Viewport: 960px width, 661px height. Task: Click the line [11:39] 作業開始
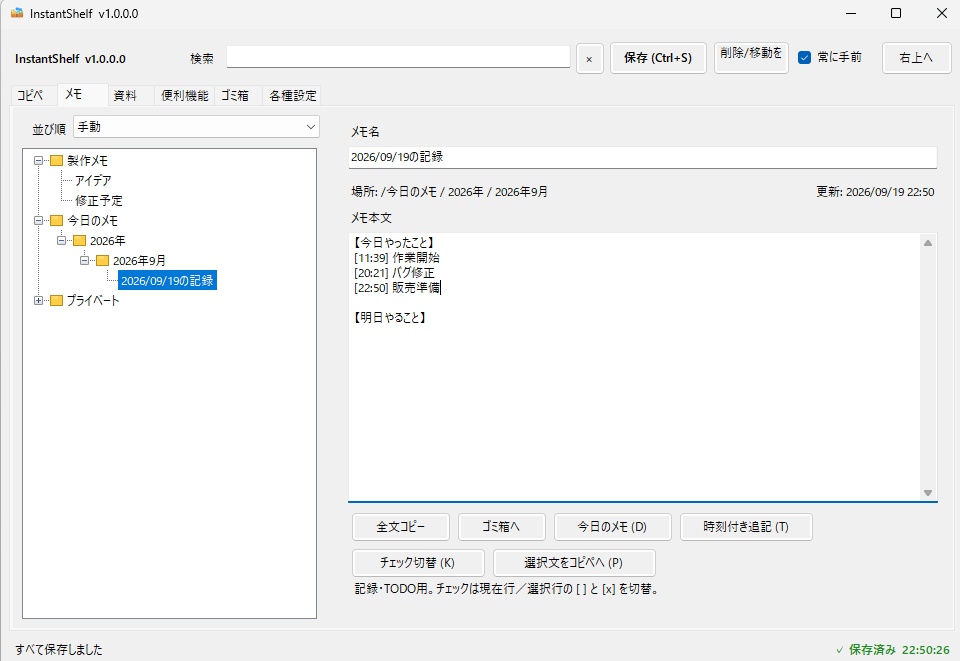(x=397, y=258)
